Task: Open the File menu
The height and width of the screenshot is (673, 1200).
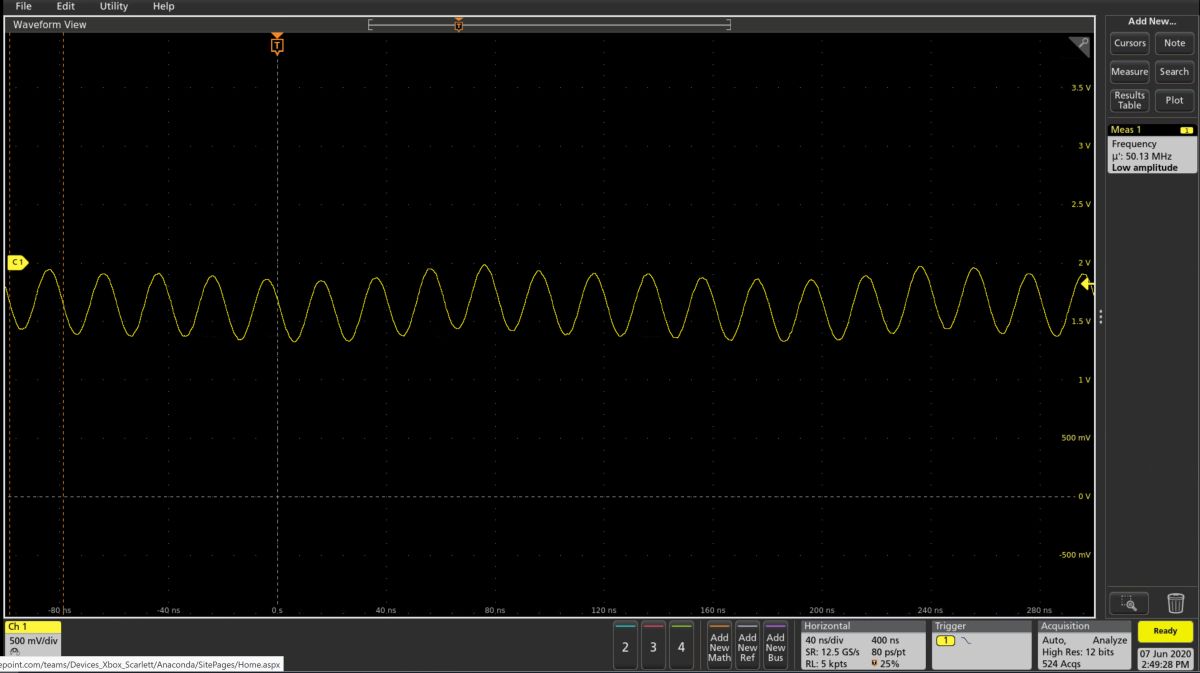Action: (x=24, y=6)
